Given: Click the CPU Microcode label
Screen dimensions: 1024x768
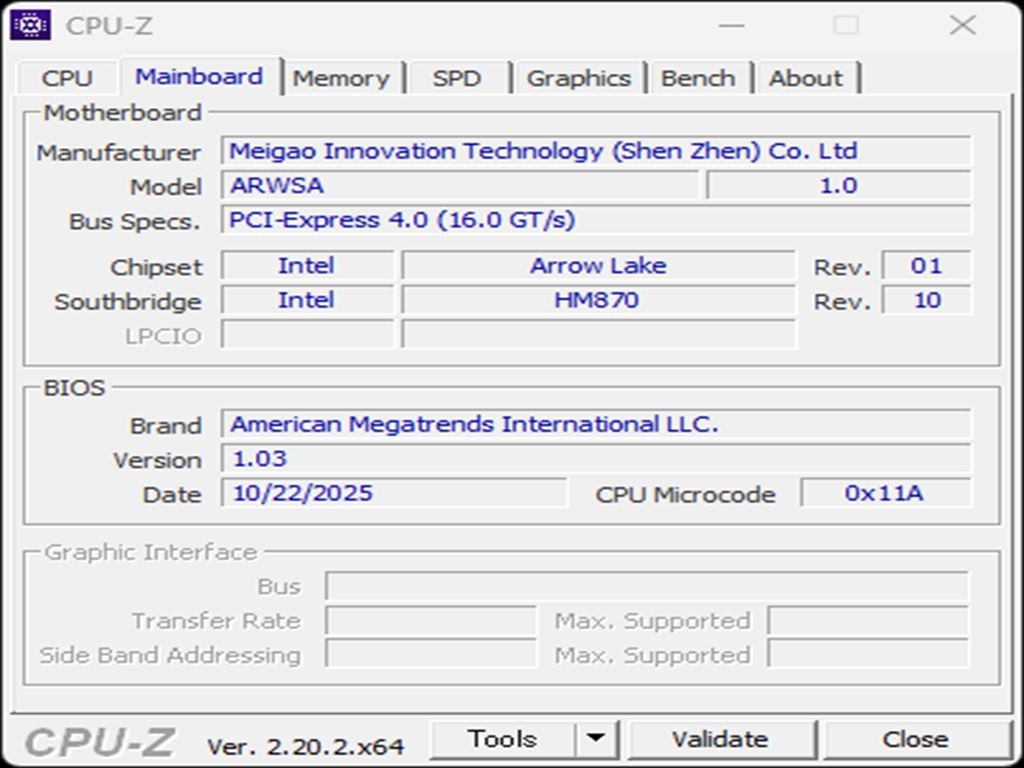Looking at the screenshot, I should coord(685,494).
